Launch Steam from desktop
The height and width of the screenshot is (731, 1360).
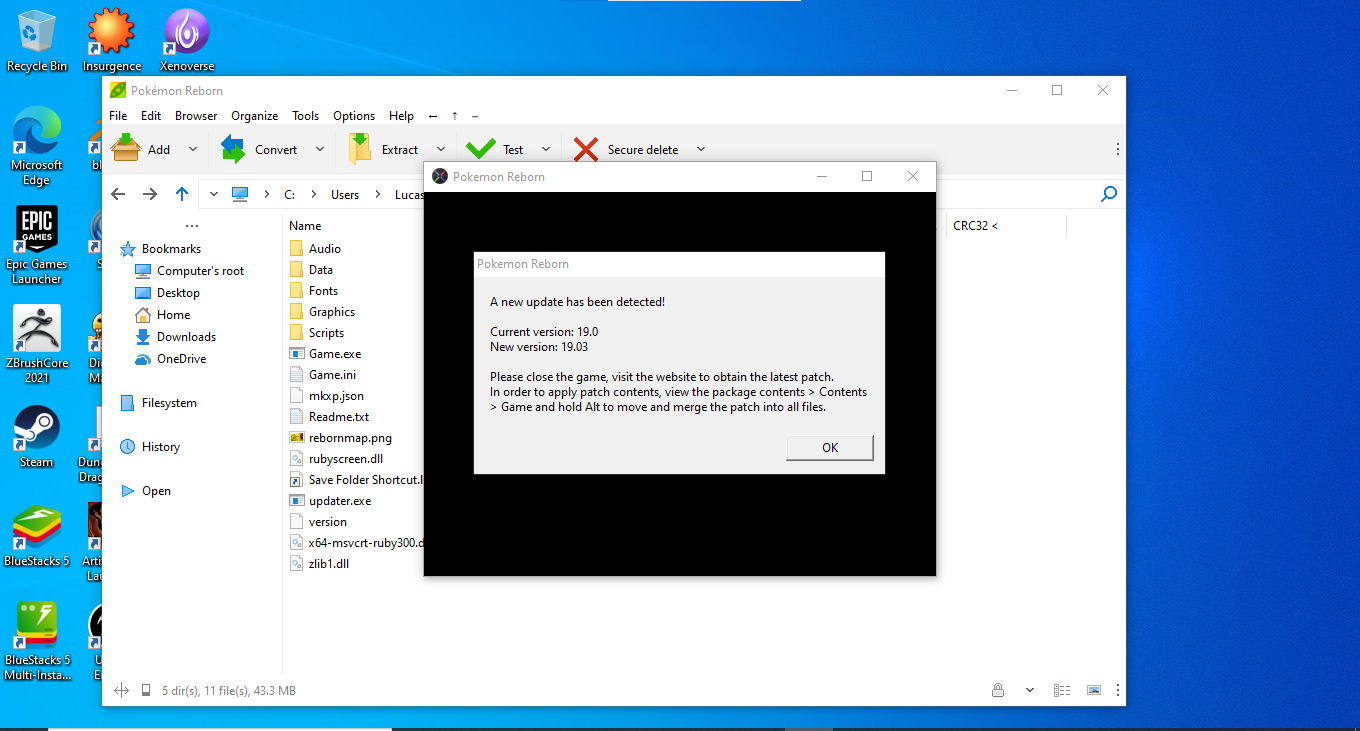[37, 437]
